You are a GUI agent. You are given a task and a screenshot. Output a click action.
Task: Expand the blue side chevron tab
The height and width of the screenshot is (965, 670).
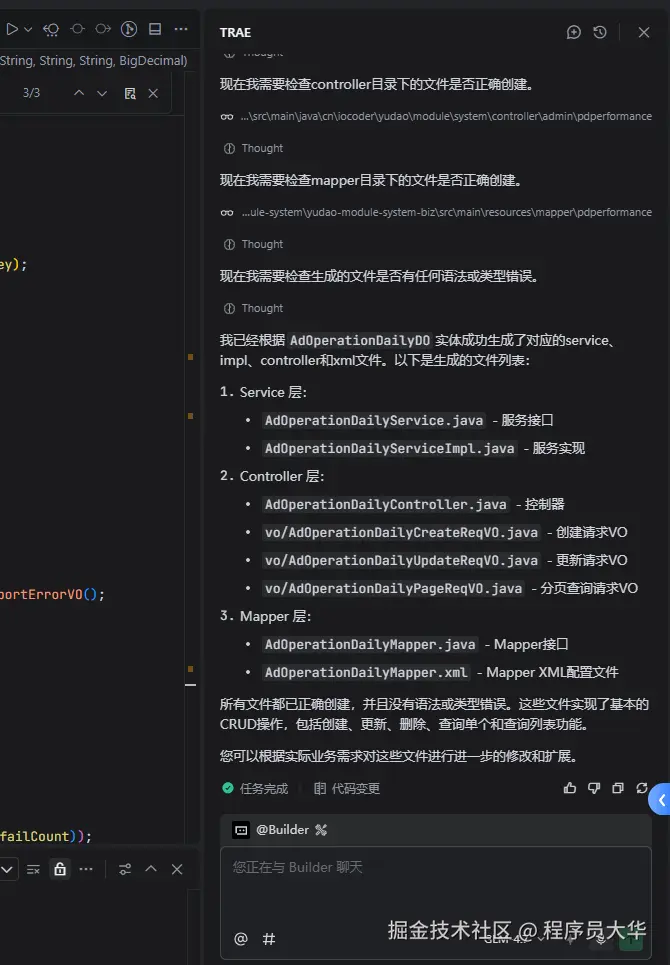(x=661, y=799)
